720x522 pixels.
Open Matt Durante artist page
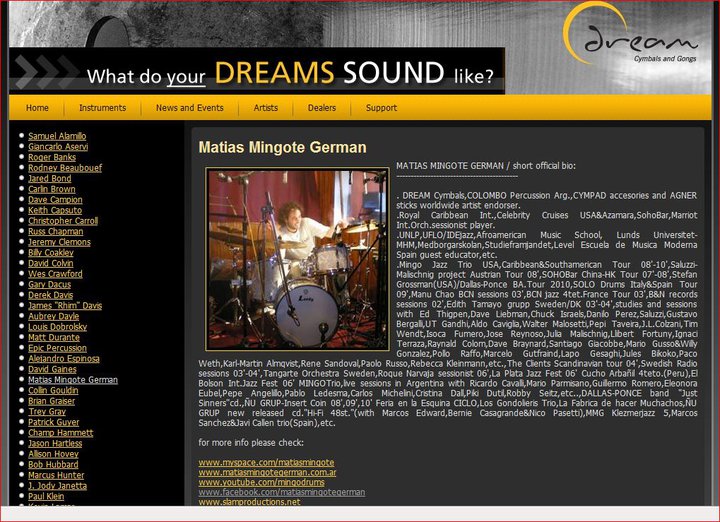click(54, 337)
